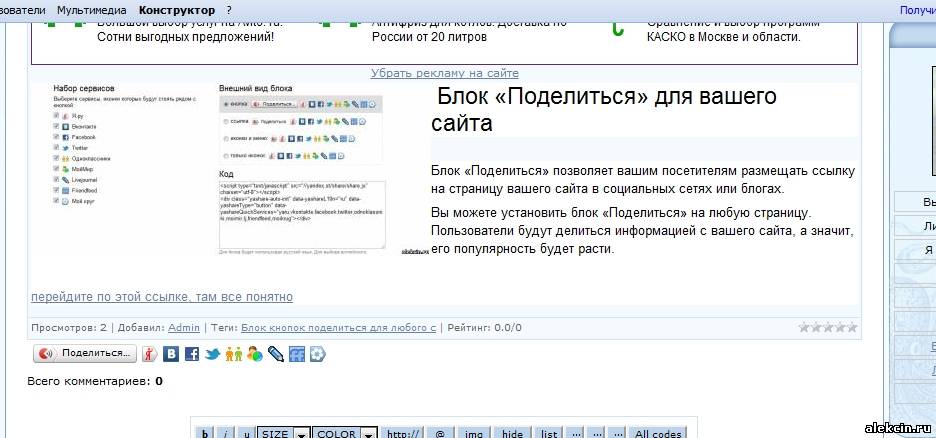936x438 pixels.
Task: Open the России от 20 литров ad
Action: click(429, 37)
